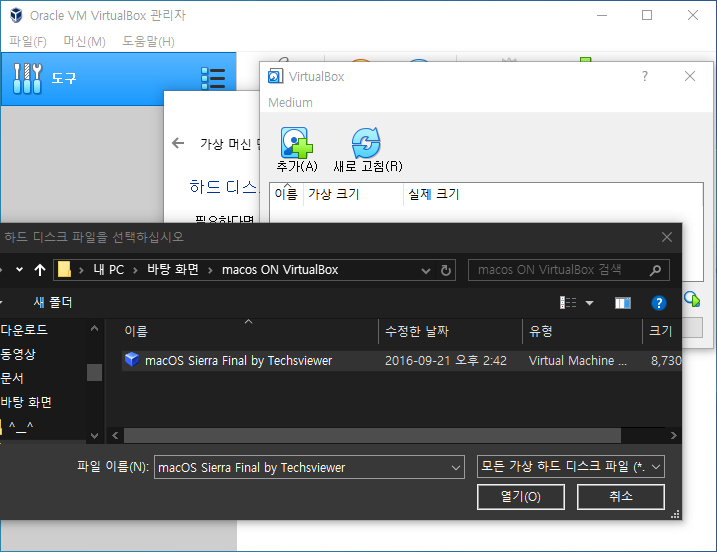Screen dimensions: 717x552
Task: Open the 머신(M) menu
Action: [85, 42]
